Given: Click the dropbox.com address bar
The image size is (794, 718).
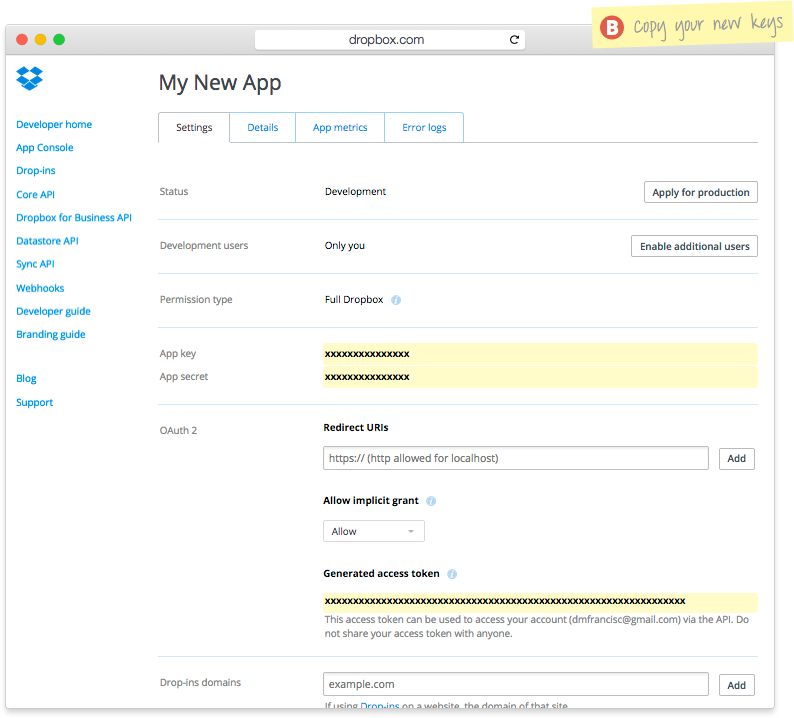Looking at the screenshot, I should [x=389, y=39].
